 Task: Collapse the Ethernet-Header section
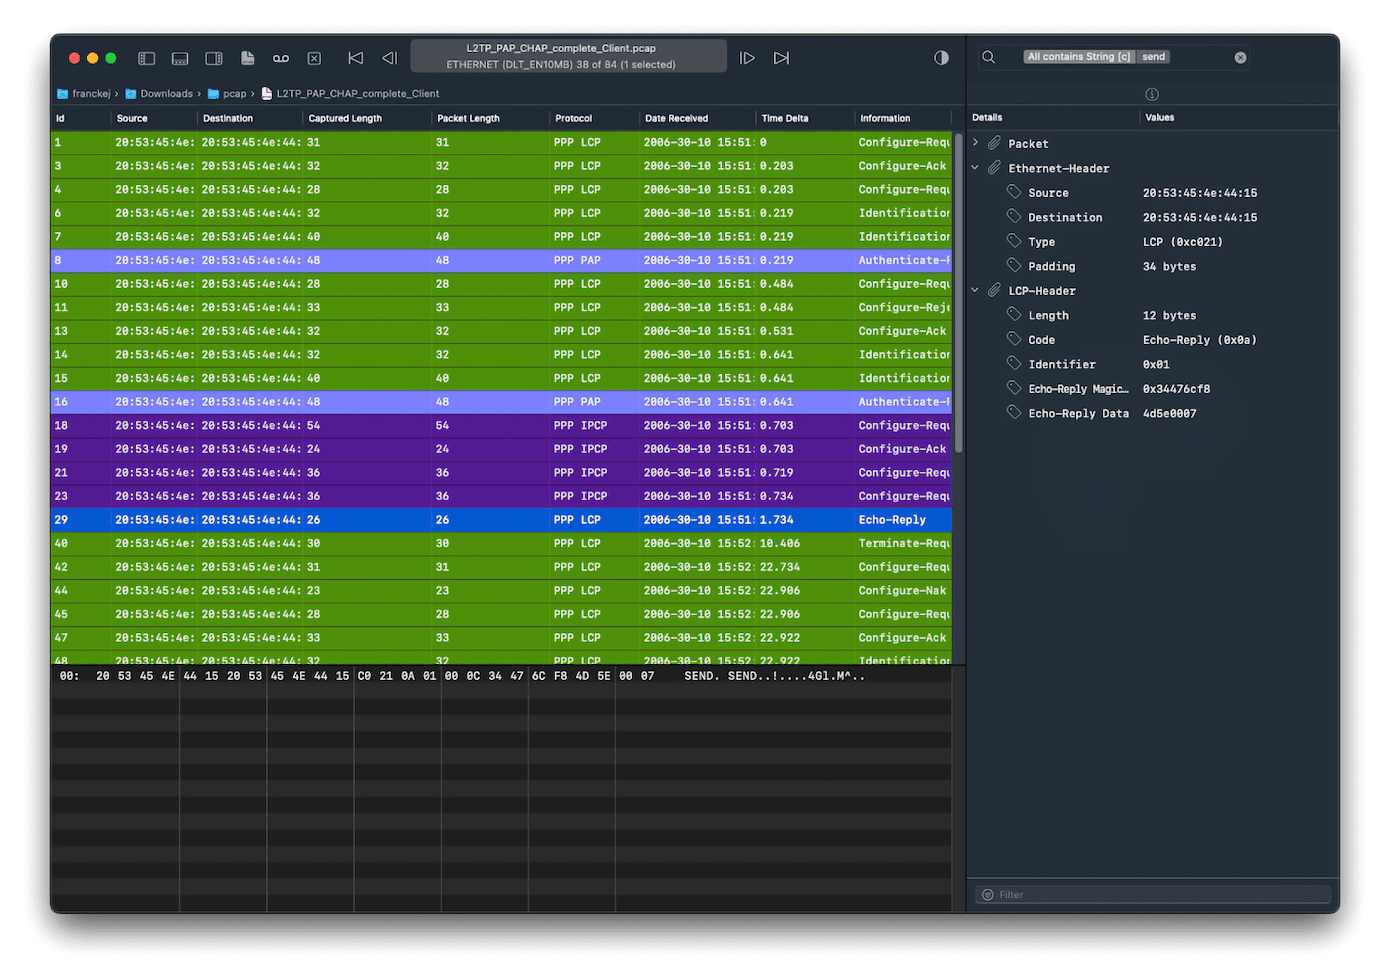pyautogui.click(x=976, y=168)
